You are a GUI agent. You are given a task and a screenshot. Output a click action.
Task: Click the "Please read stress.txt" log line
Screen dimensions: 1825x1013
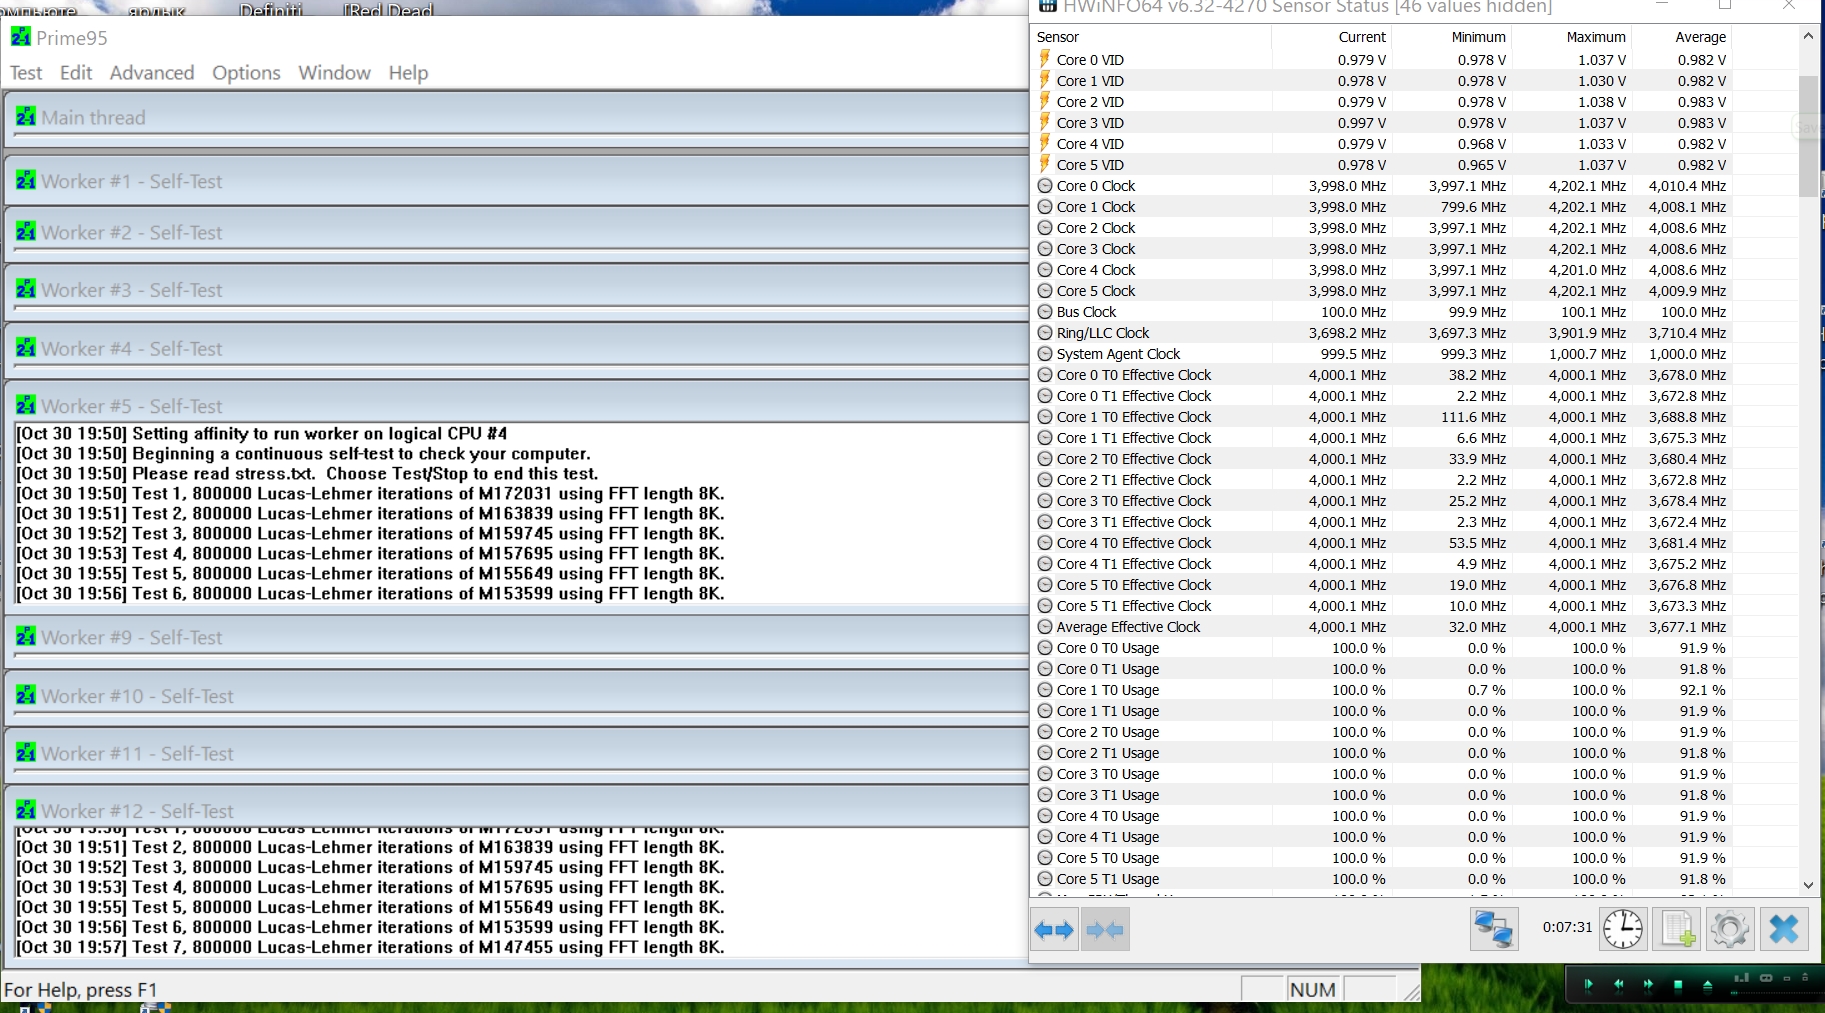[x=308, y=474]
